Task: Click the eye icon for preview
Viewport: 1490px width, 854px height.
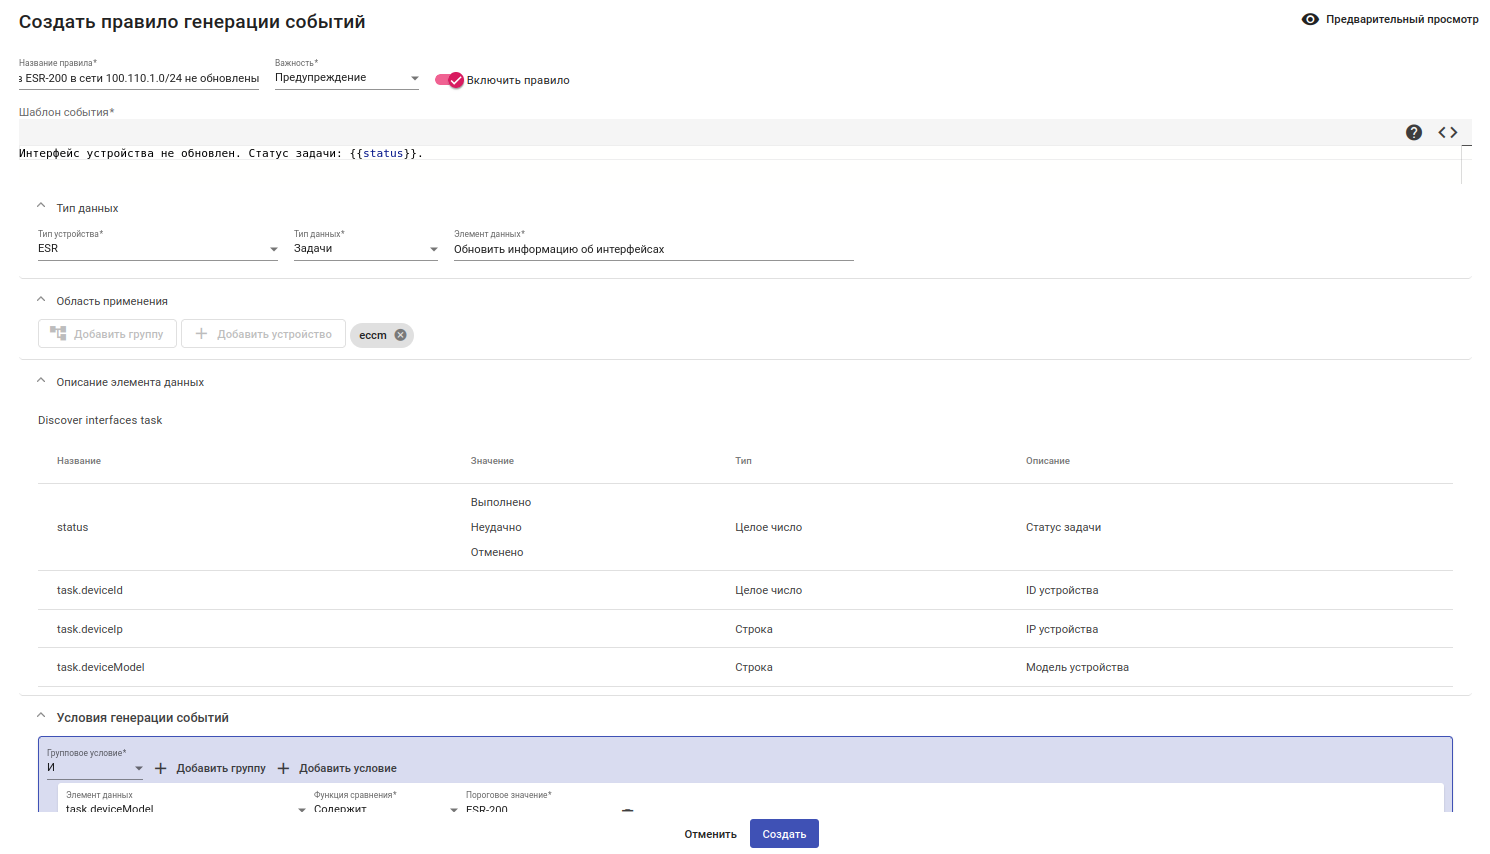Action: tap(1310, 19)
